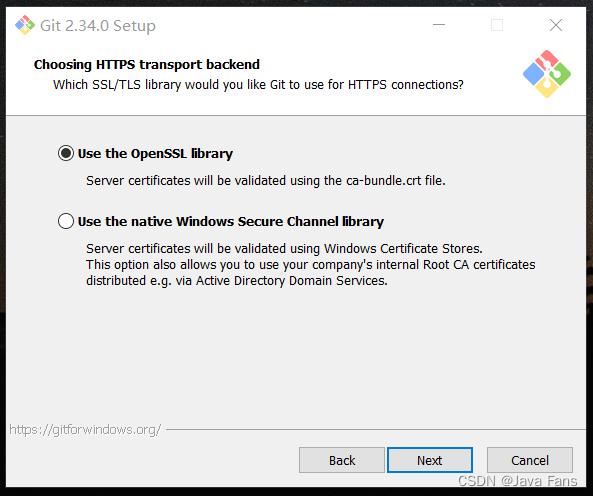This screenshot has width=593, height=496.
Task: Cancel the Git installation
Action: (530, 460)
